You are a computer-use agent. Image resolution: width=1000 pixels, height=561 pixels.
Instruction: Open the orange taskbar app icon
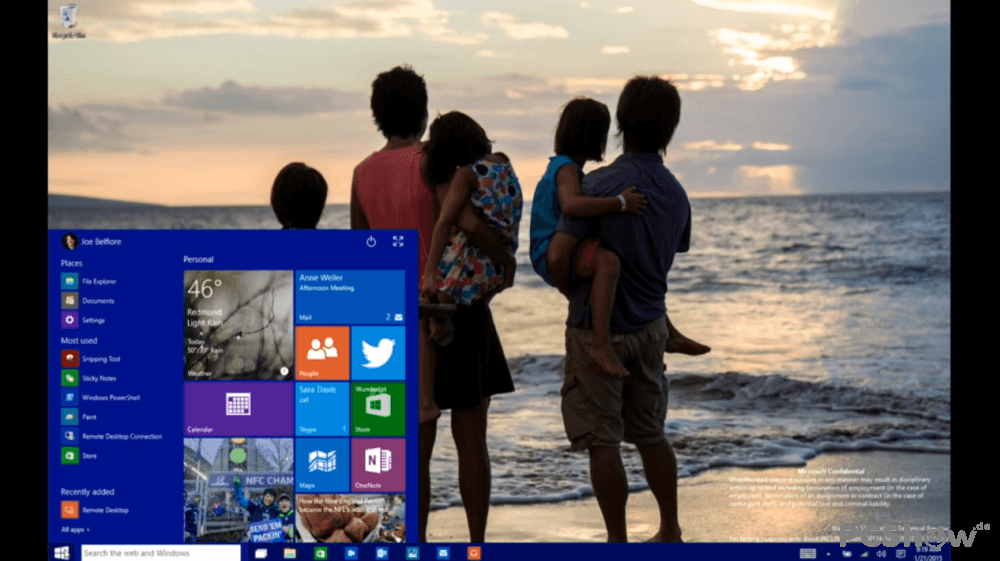click(x=473, y=553)
